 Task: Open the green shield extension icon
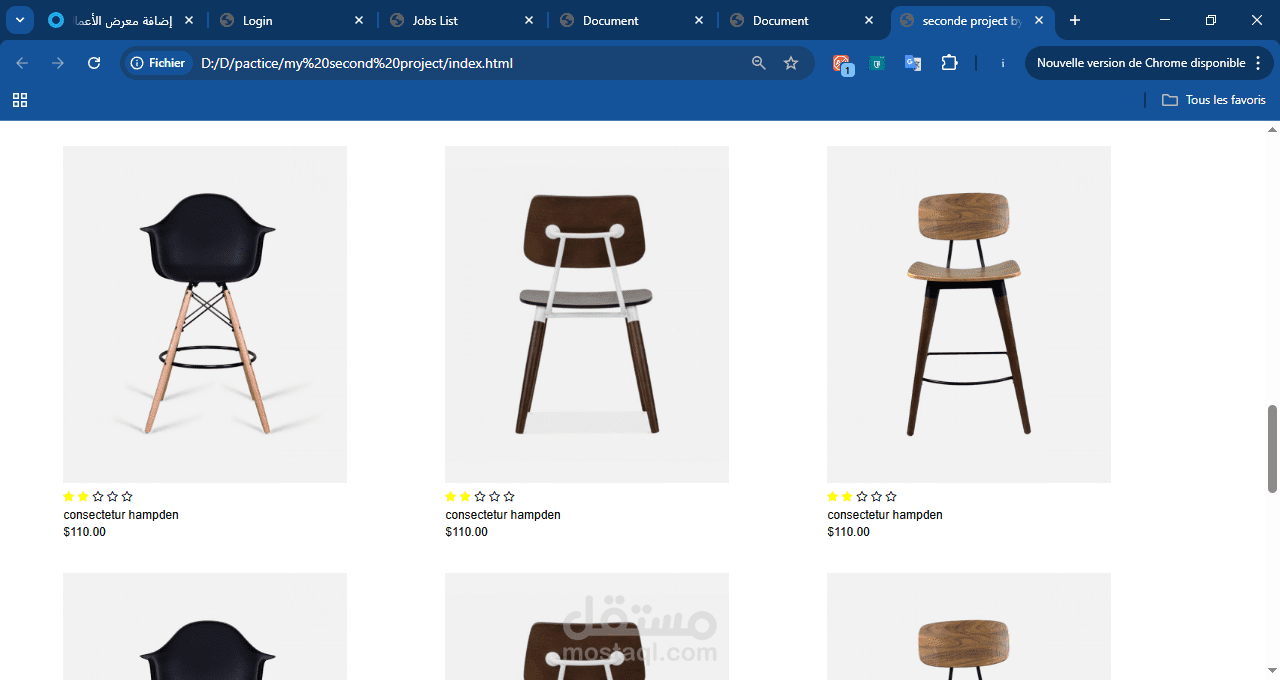tap(877, 63)
